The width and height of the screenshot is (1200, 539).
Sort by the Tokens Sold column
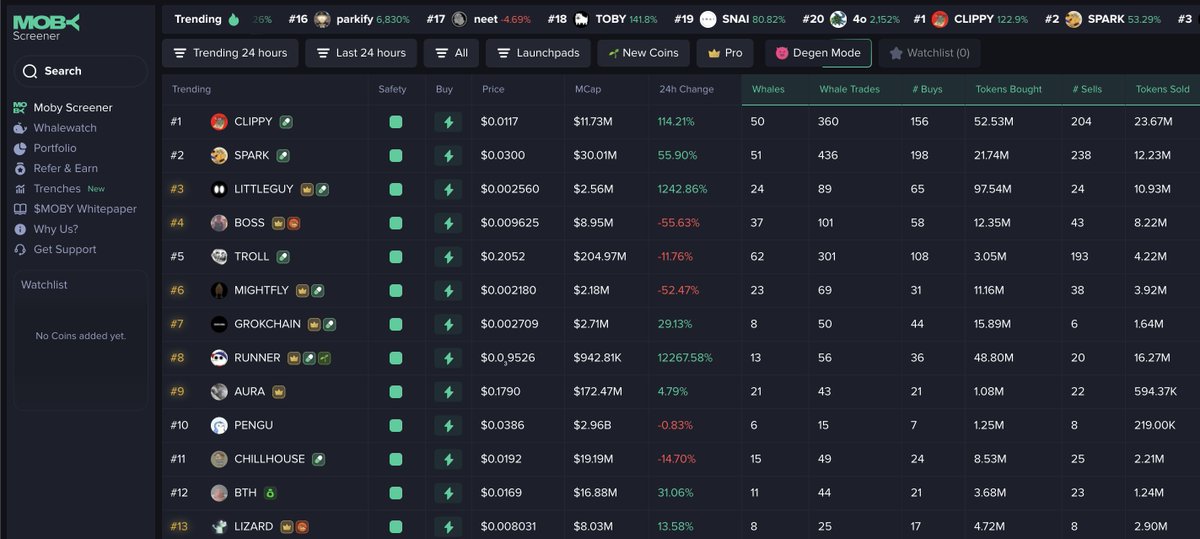coord(1163,89)
